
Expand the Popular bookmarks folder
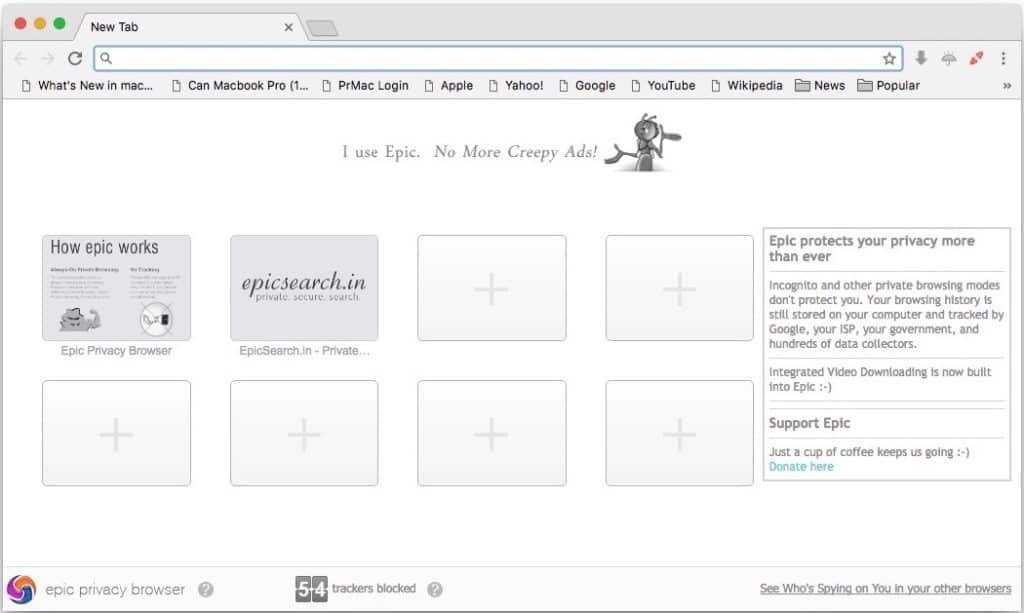click(888, 86)
